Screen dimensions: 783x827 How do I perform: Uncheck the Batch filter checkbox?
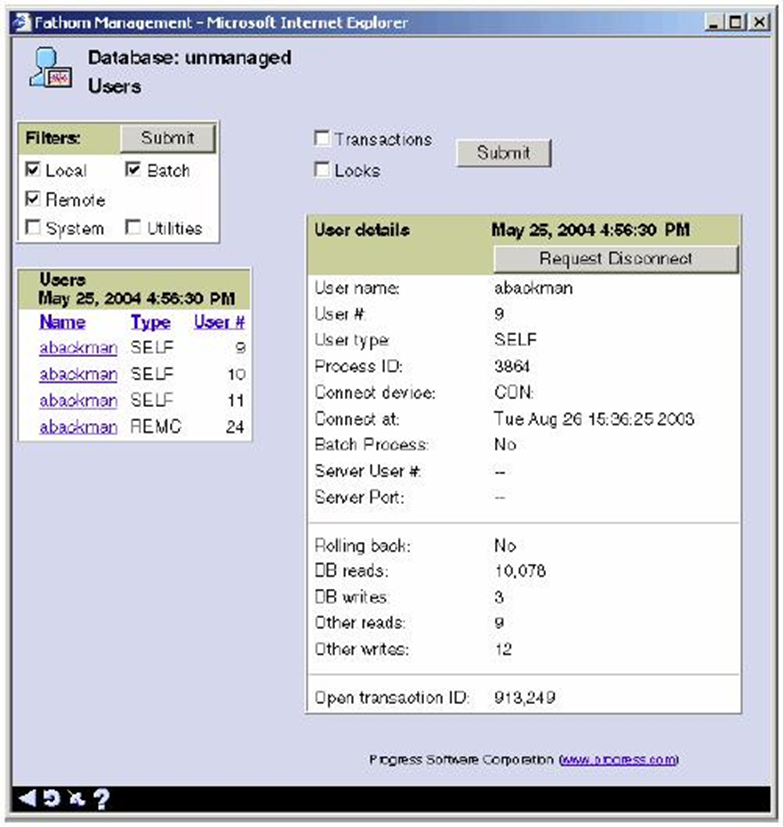[133, 170]
